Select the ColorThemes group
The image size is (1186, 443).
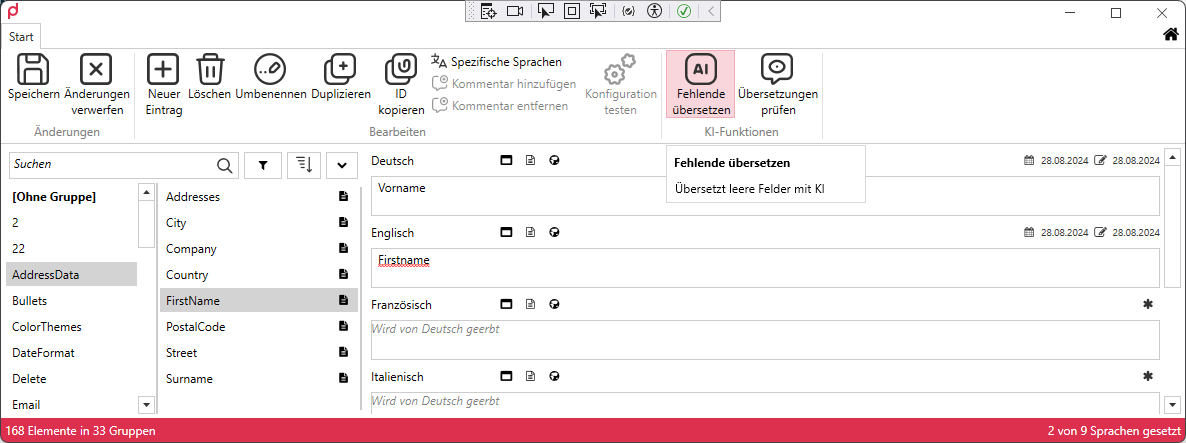pyautogui.click(x=71, y=327)
